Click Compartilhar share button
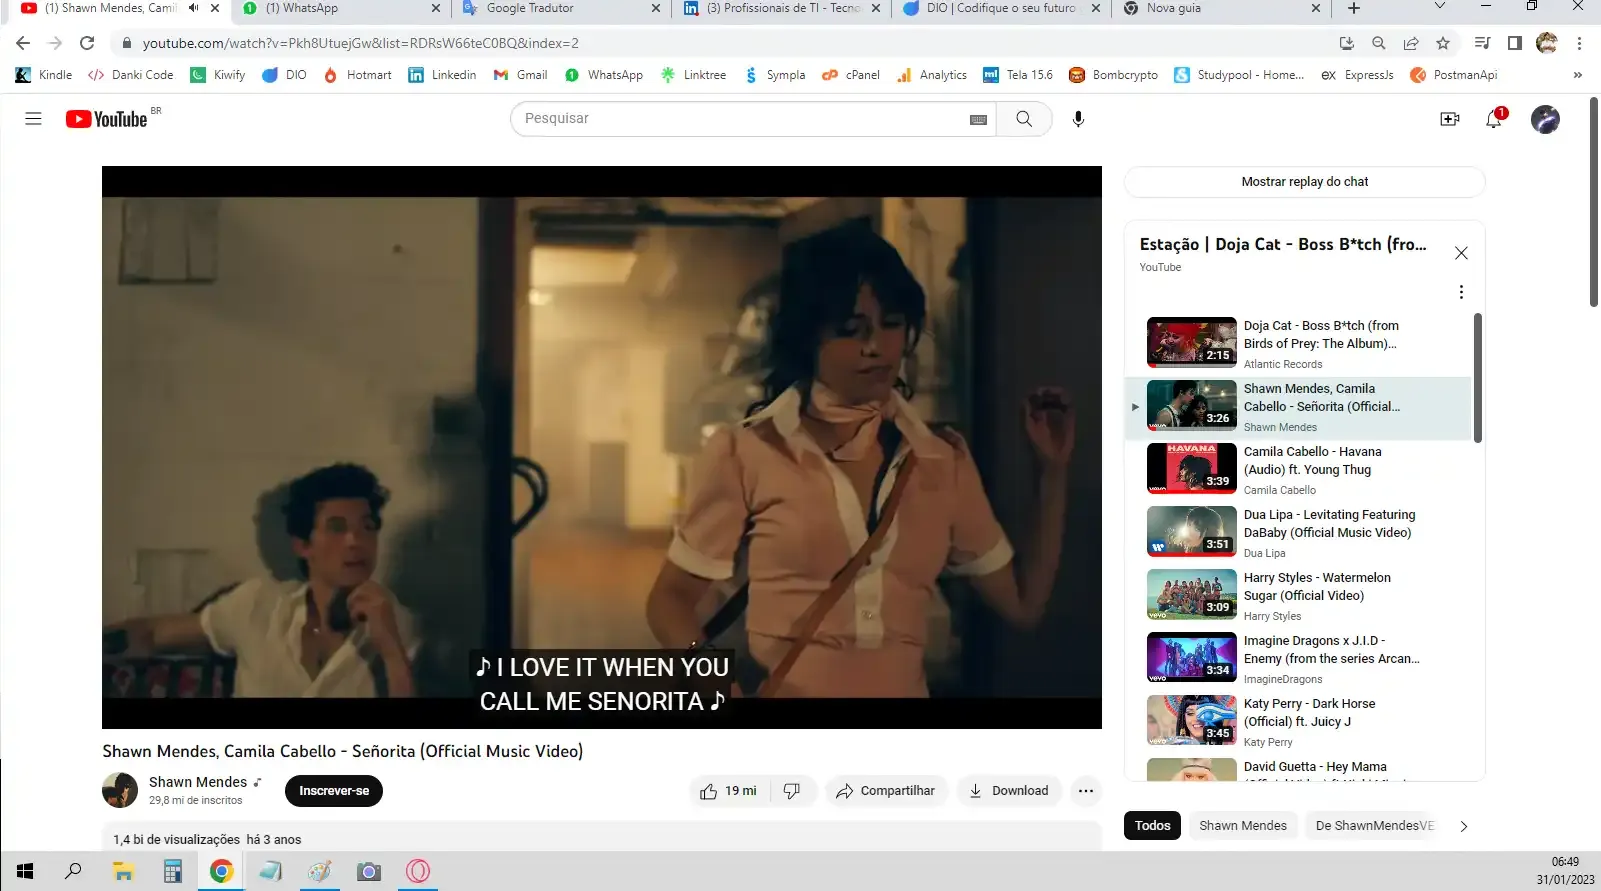Viewport: 1601px width, 891px height. point(886,791)
